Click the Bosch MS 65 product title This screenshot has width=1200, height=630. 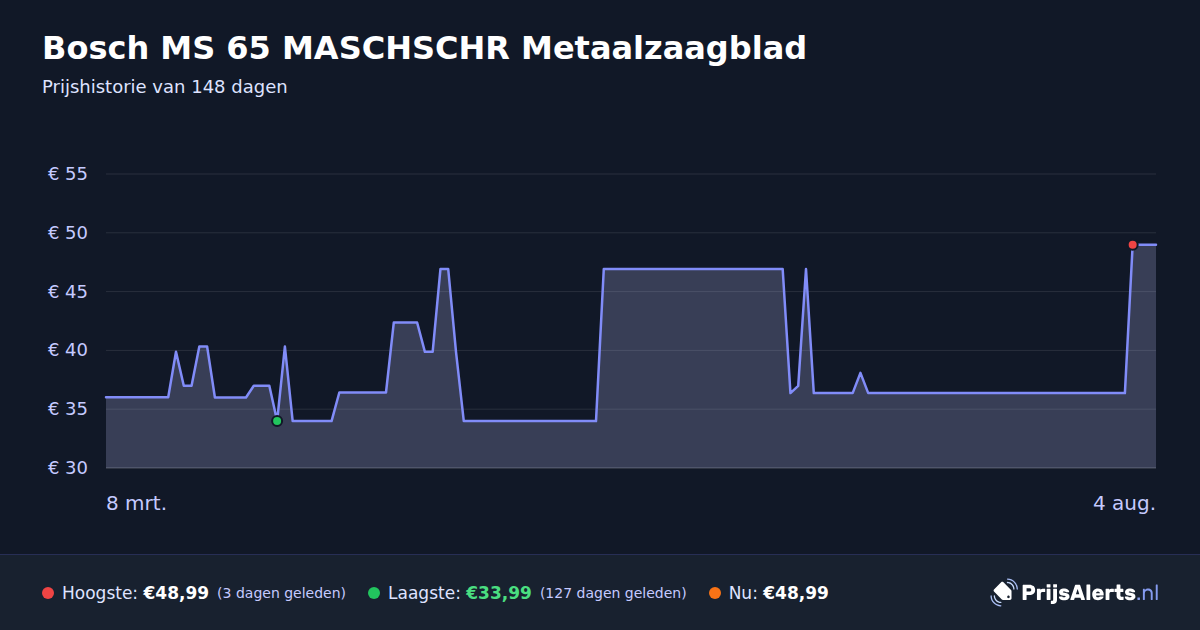[x=424, y=48]
